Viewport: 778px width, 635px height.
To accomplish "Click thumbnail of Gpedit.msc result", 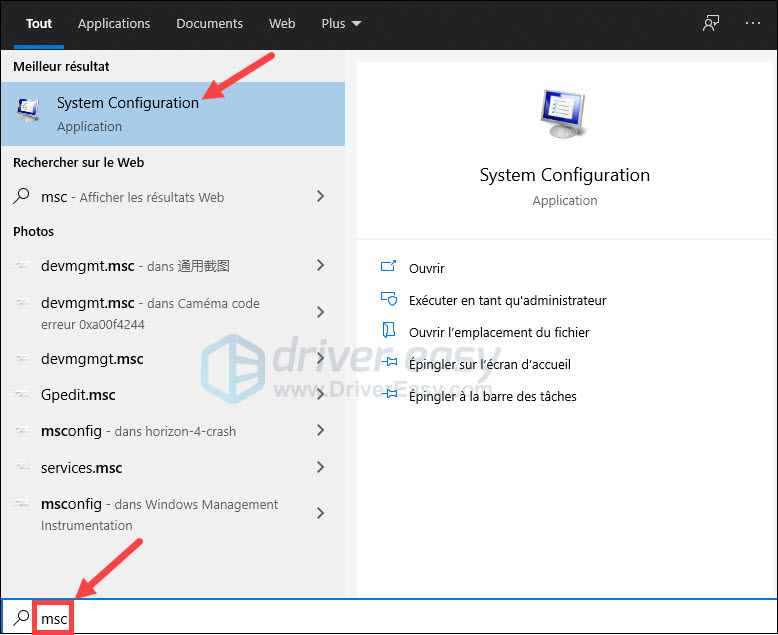I will [x=21, y=394].
